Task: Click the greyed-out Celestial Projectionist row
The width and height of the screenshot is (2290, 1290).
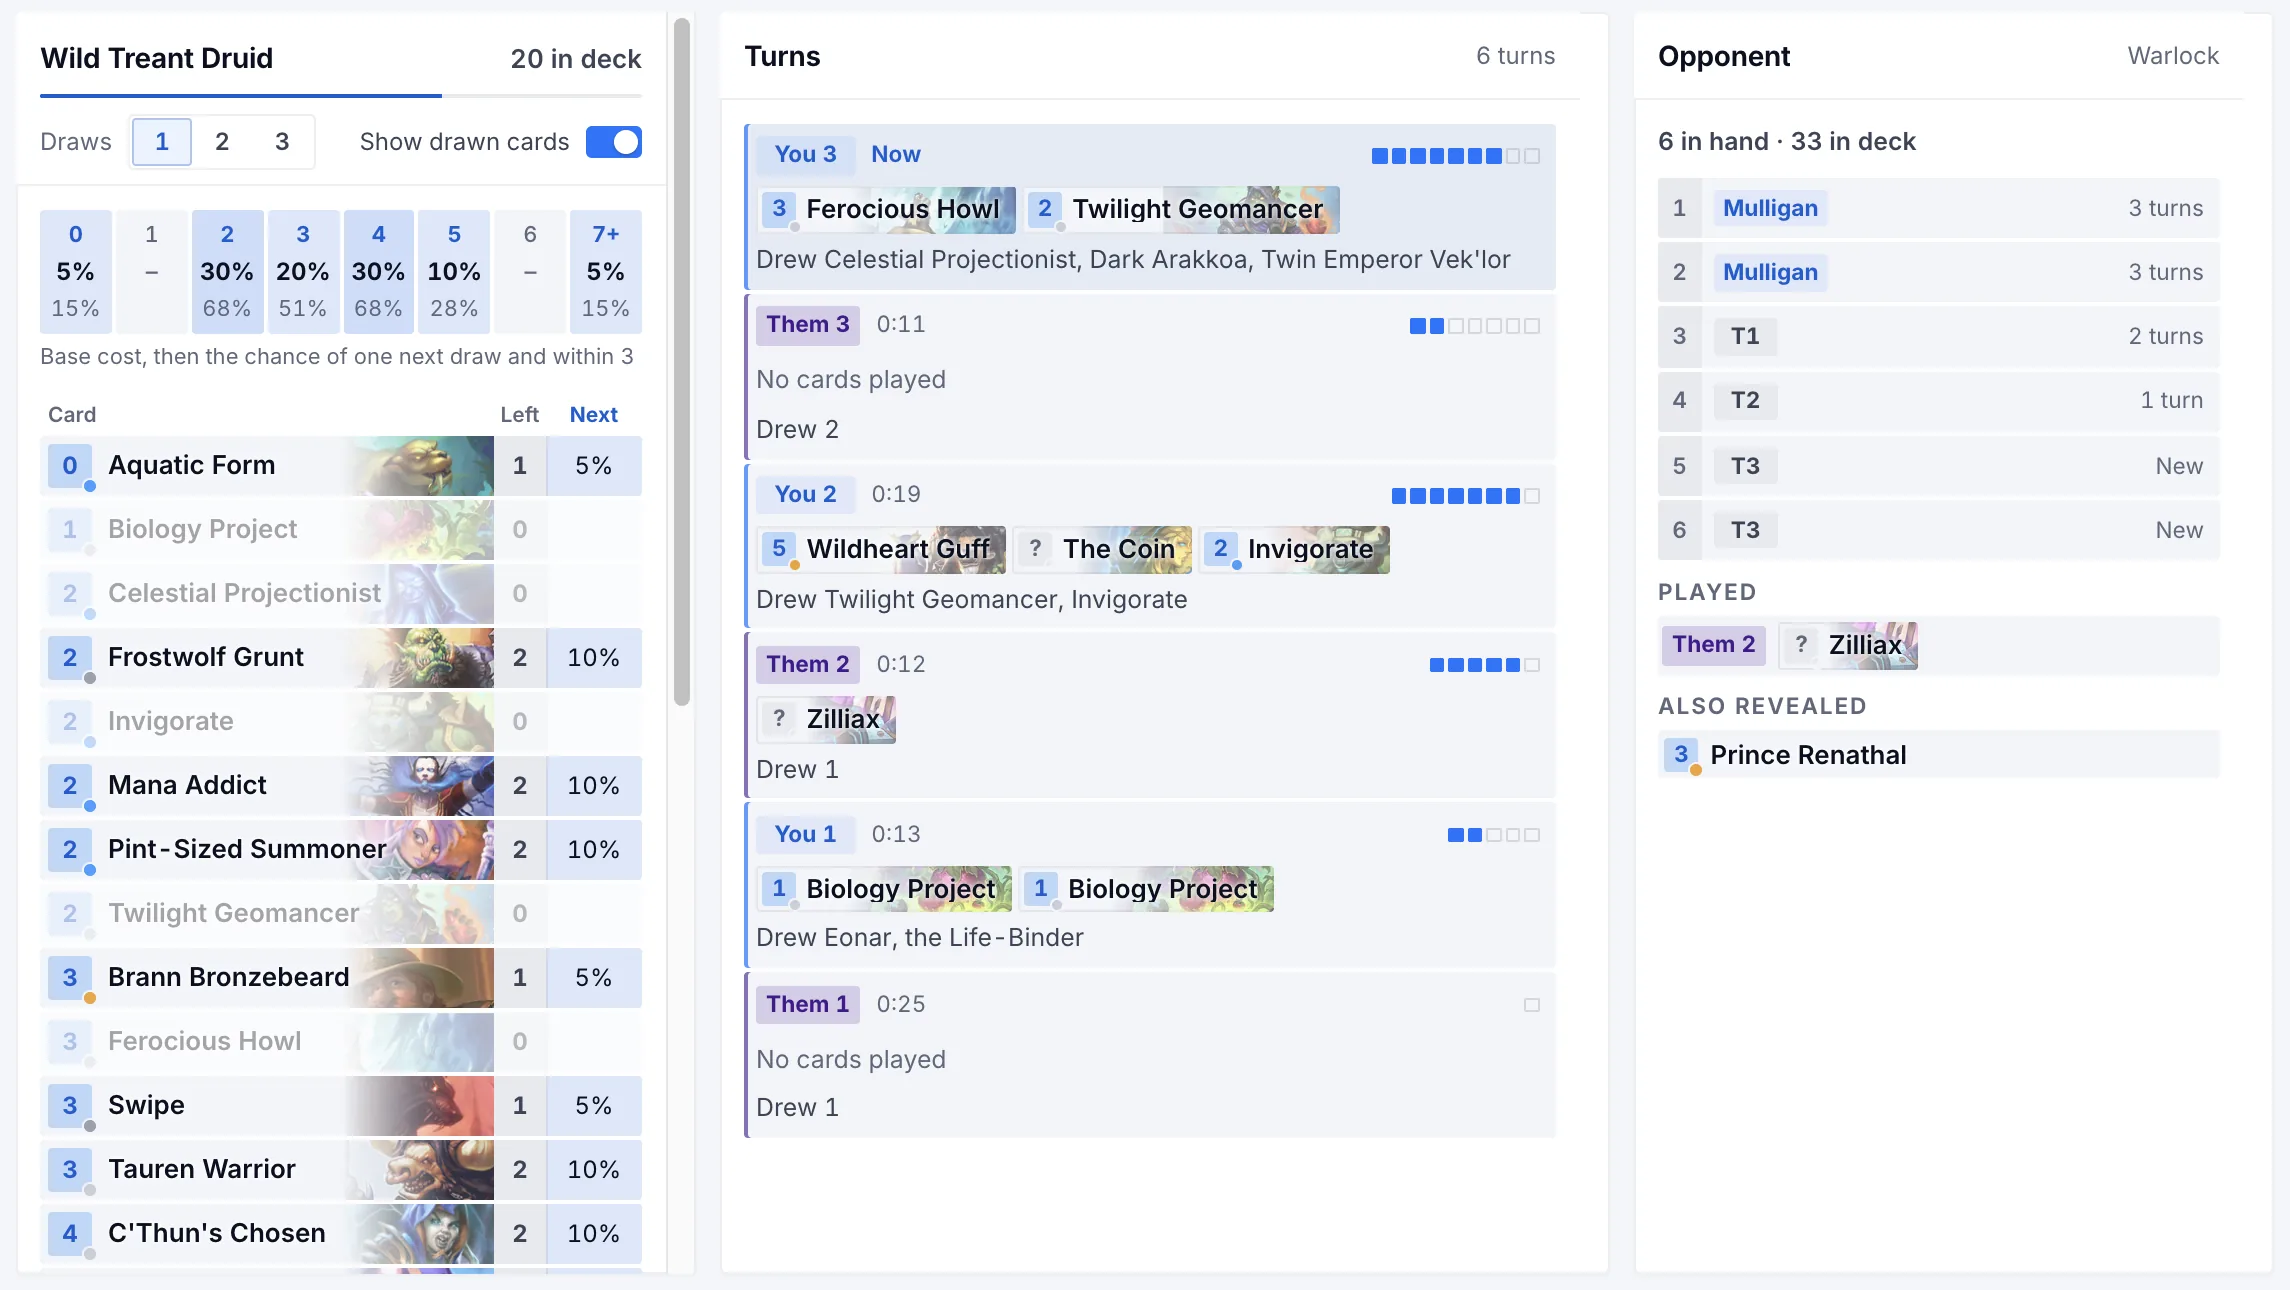Action: 341,593
